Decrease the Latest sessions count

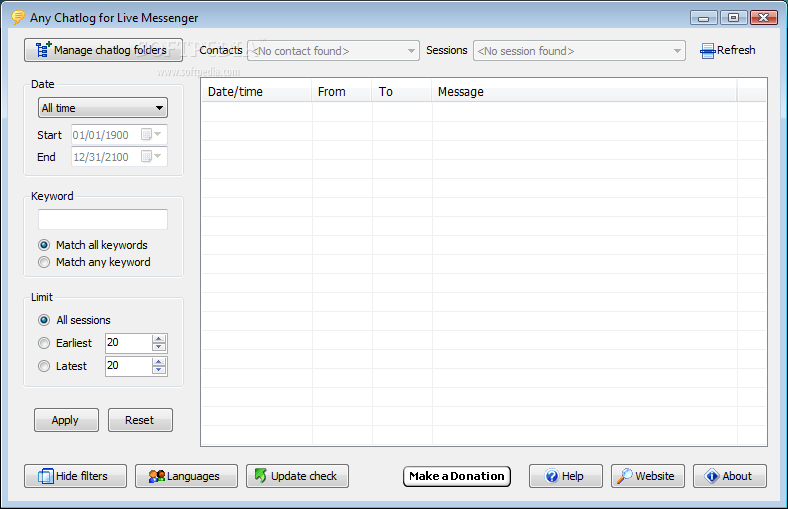(159, 370)
